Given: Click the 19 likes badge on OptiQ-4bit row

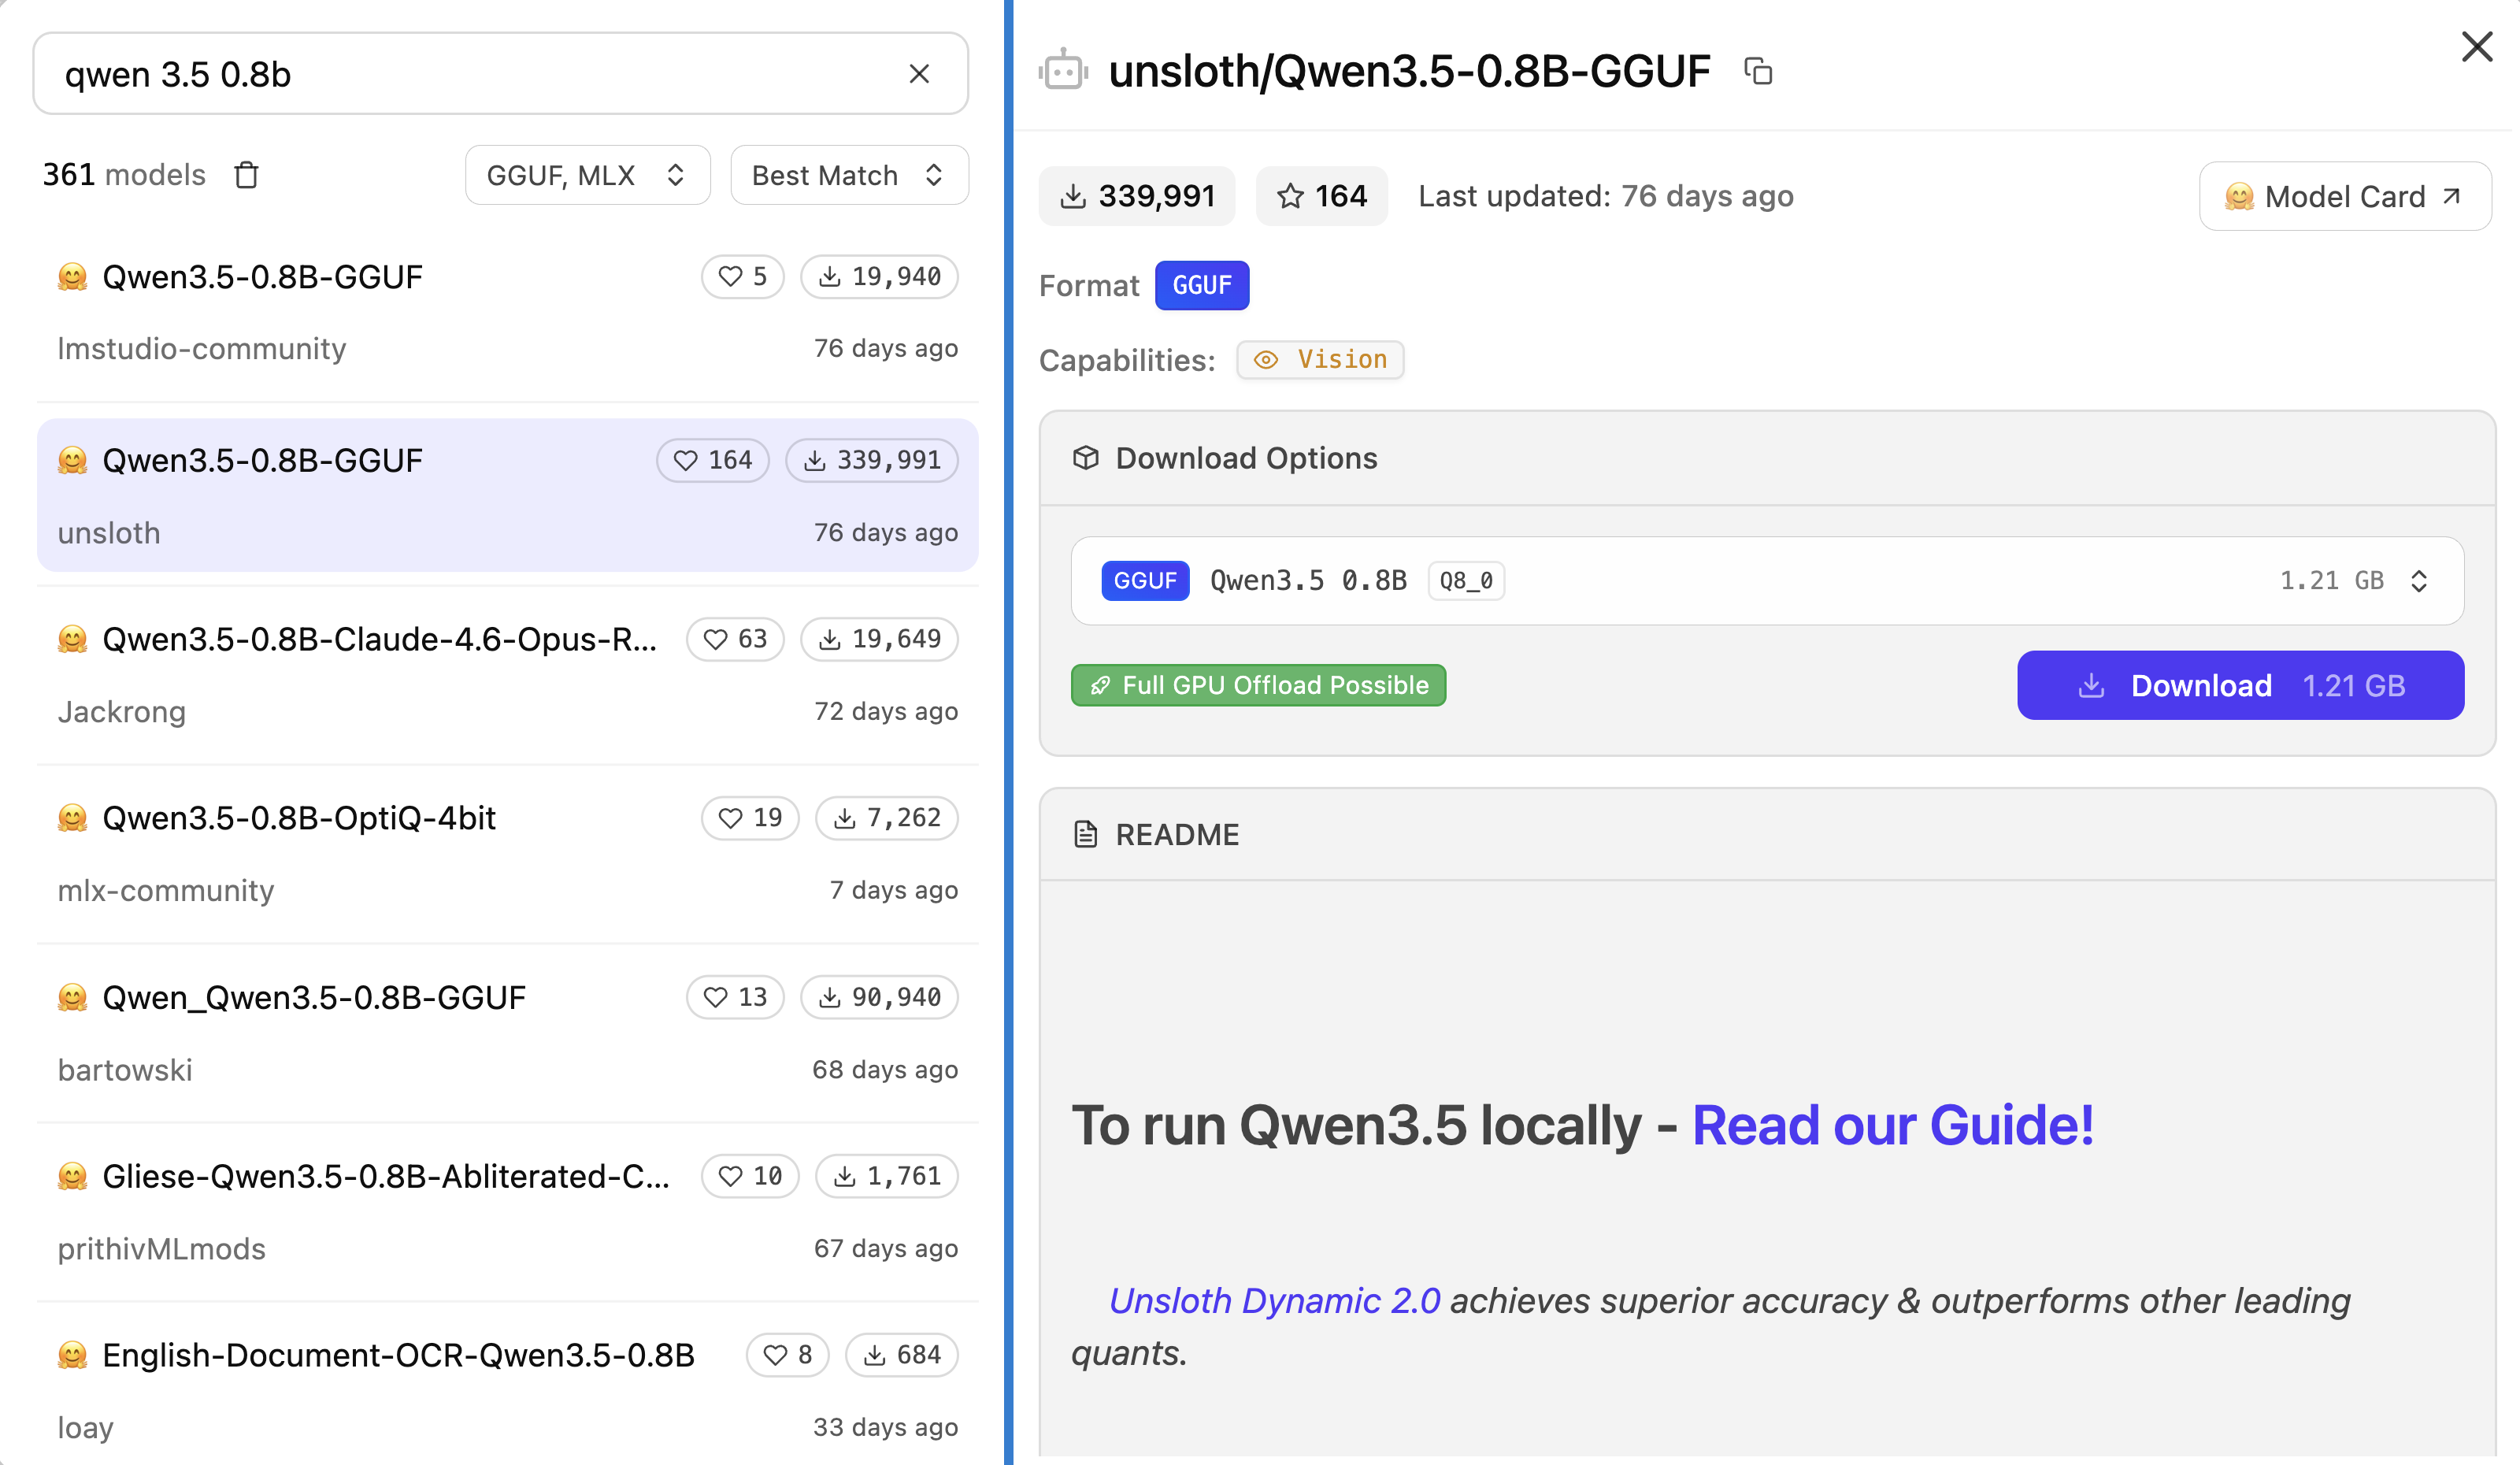Looking at the screenshot, I should coord(750,818).
